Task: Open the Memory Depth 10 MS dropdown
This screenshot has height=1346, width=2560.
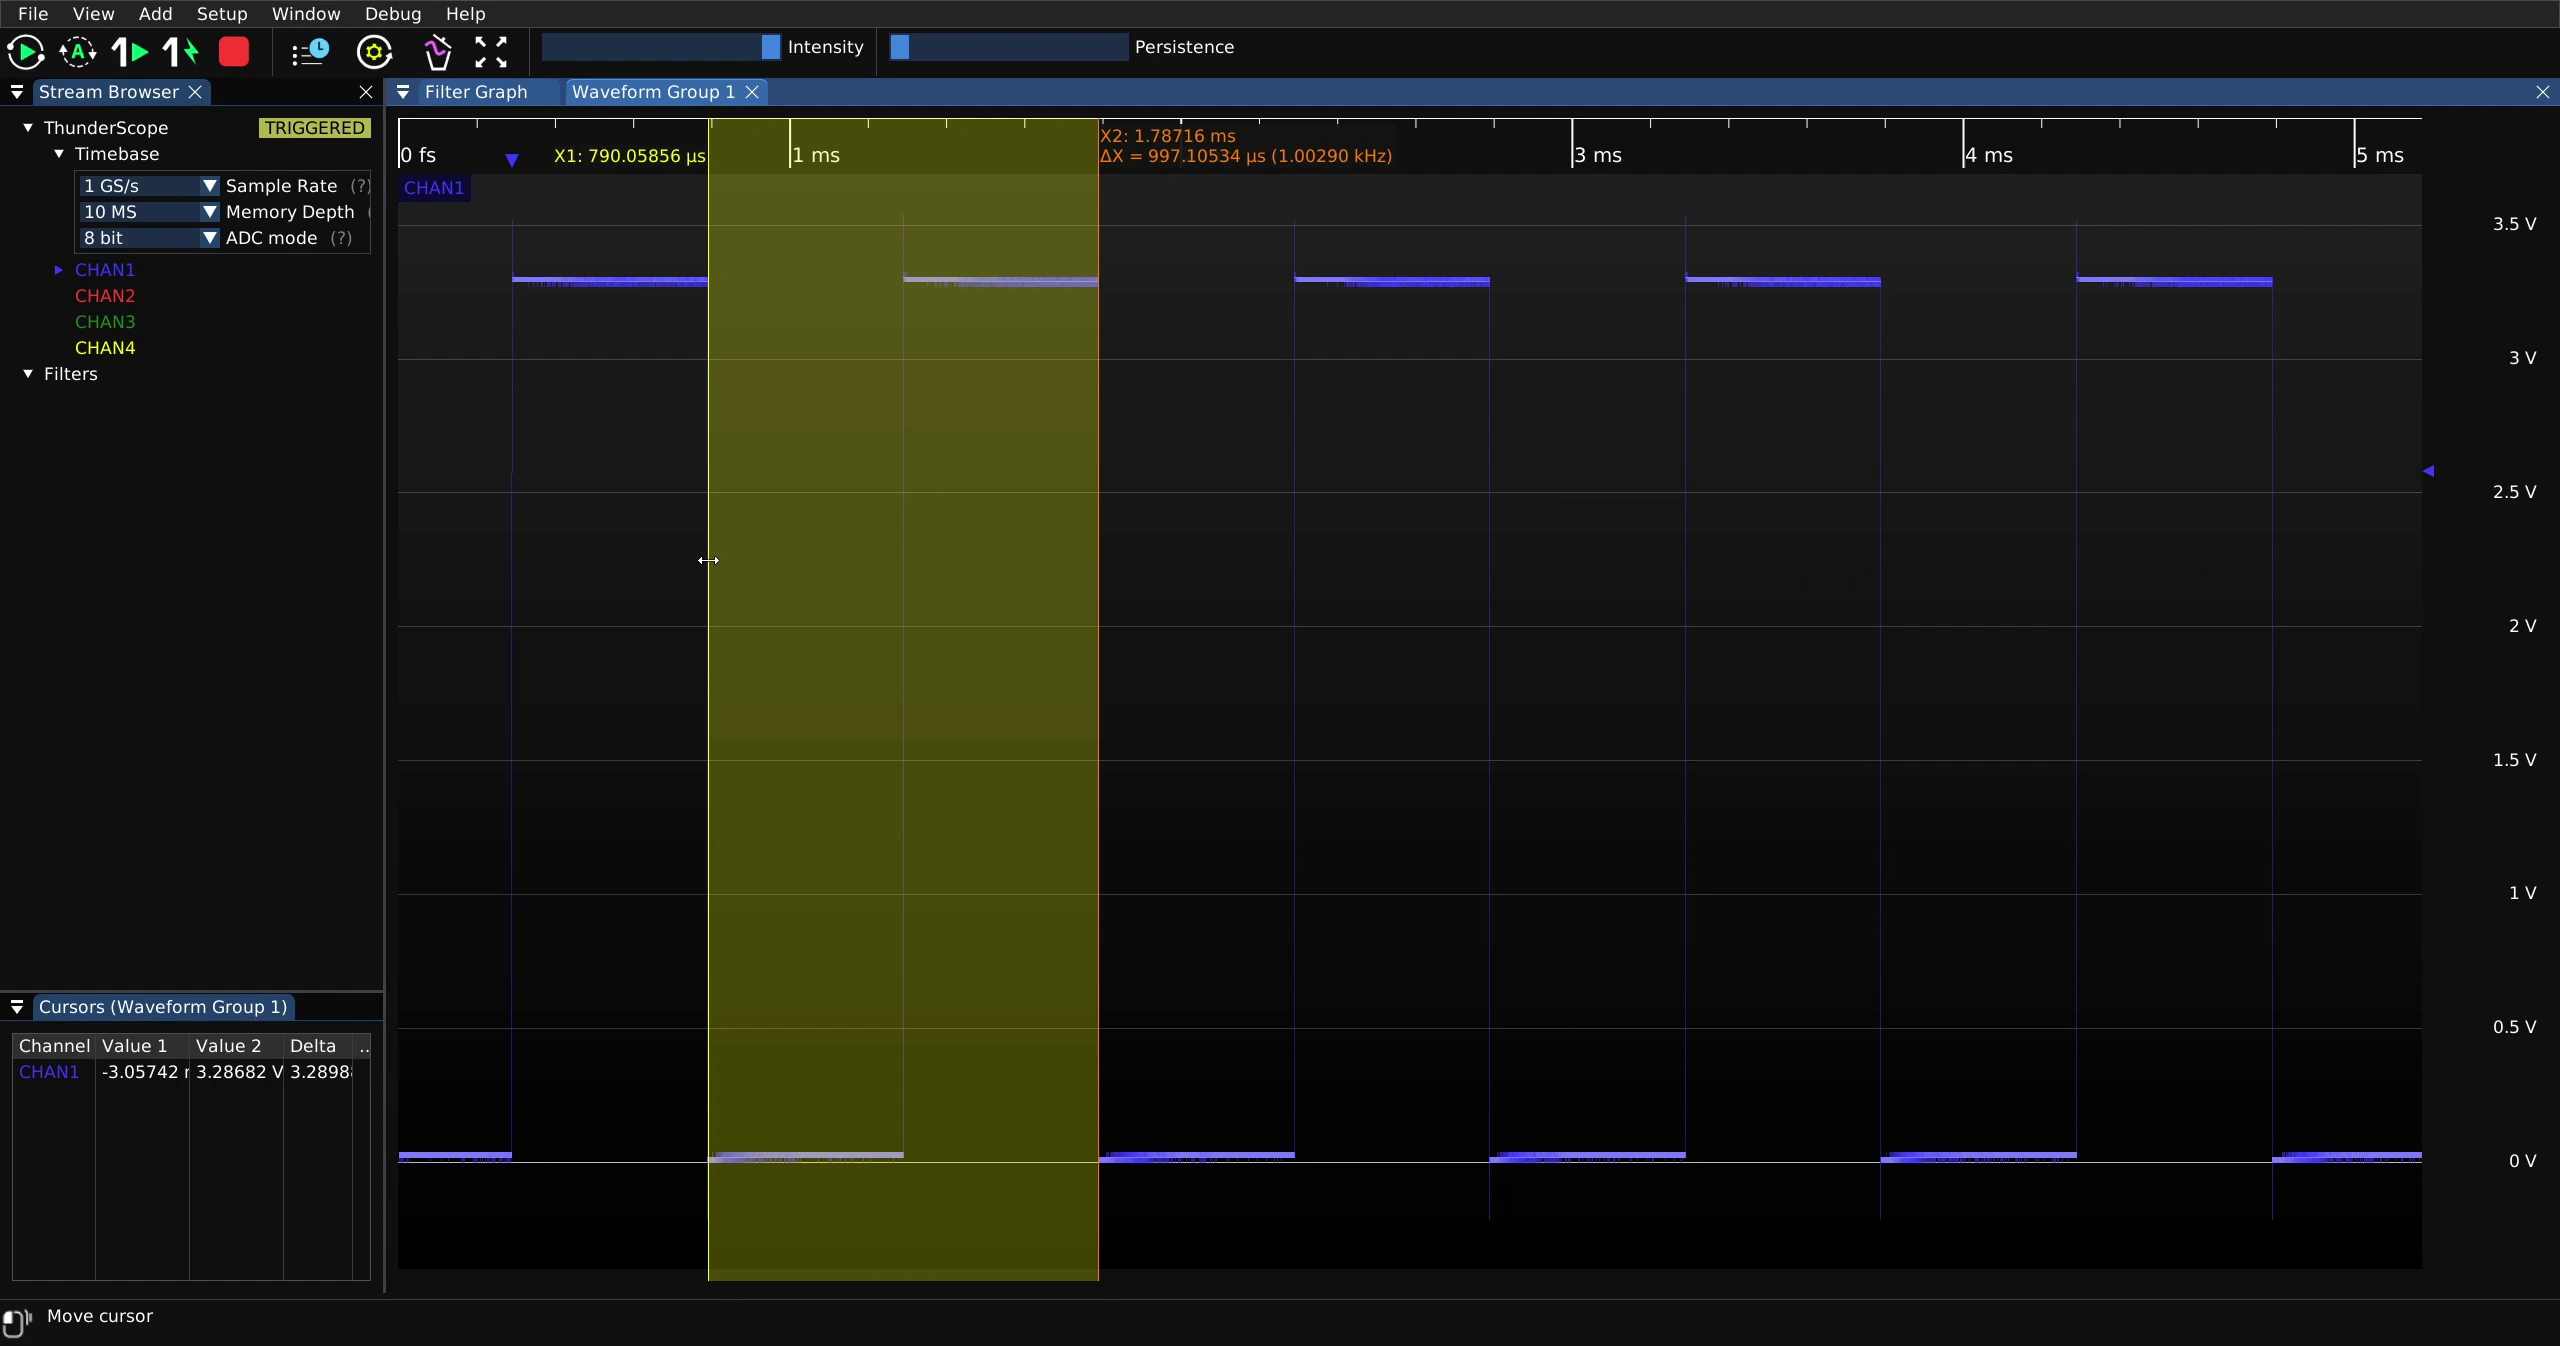Action: (x=149, y=212)
